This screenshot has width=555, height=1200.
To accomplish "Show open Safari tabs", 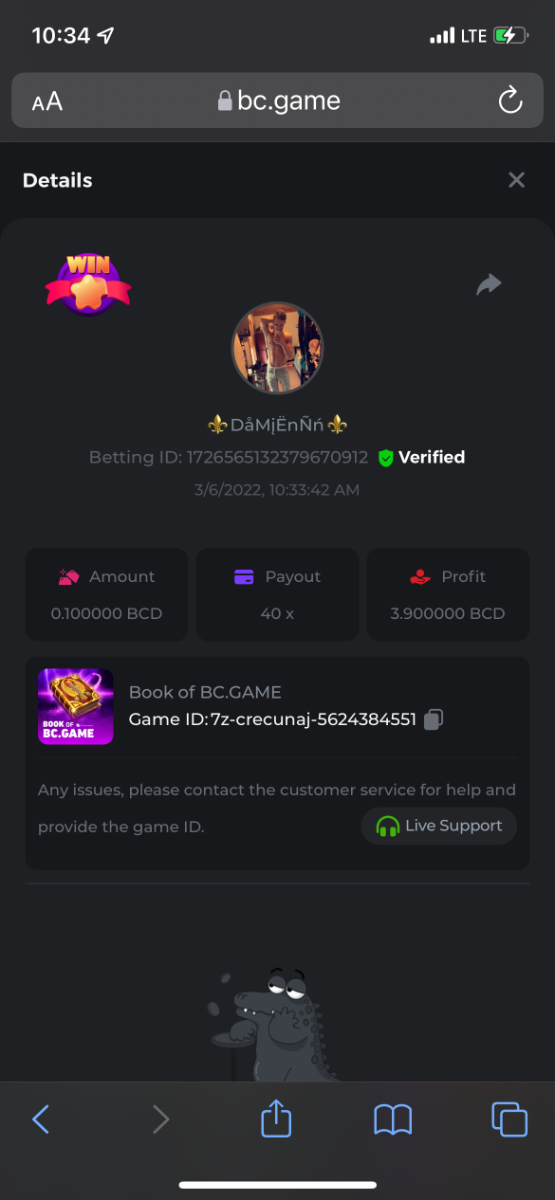I will pyautogui.click(x=509, y=1119).
